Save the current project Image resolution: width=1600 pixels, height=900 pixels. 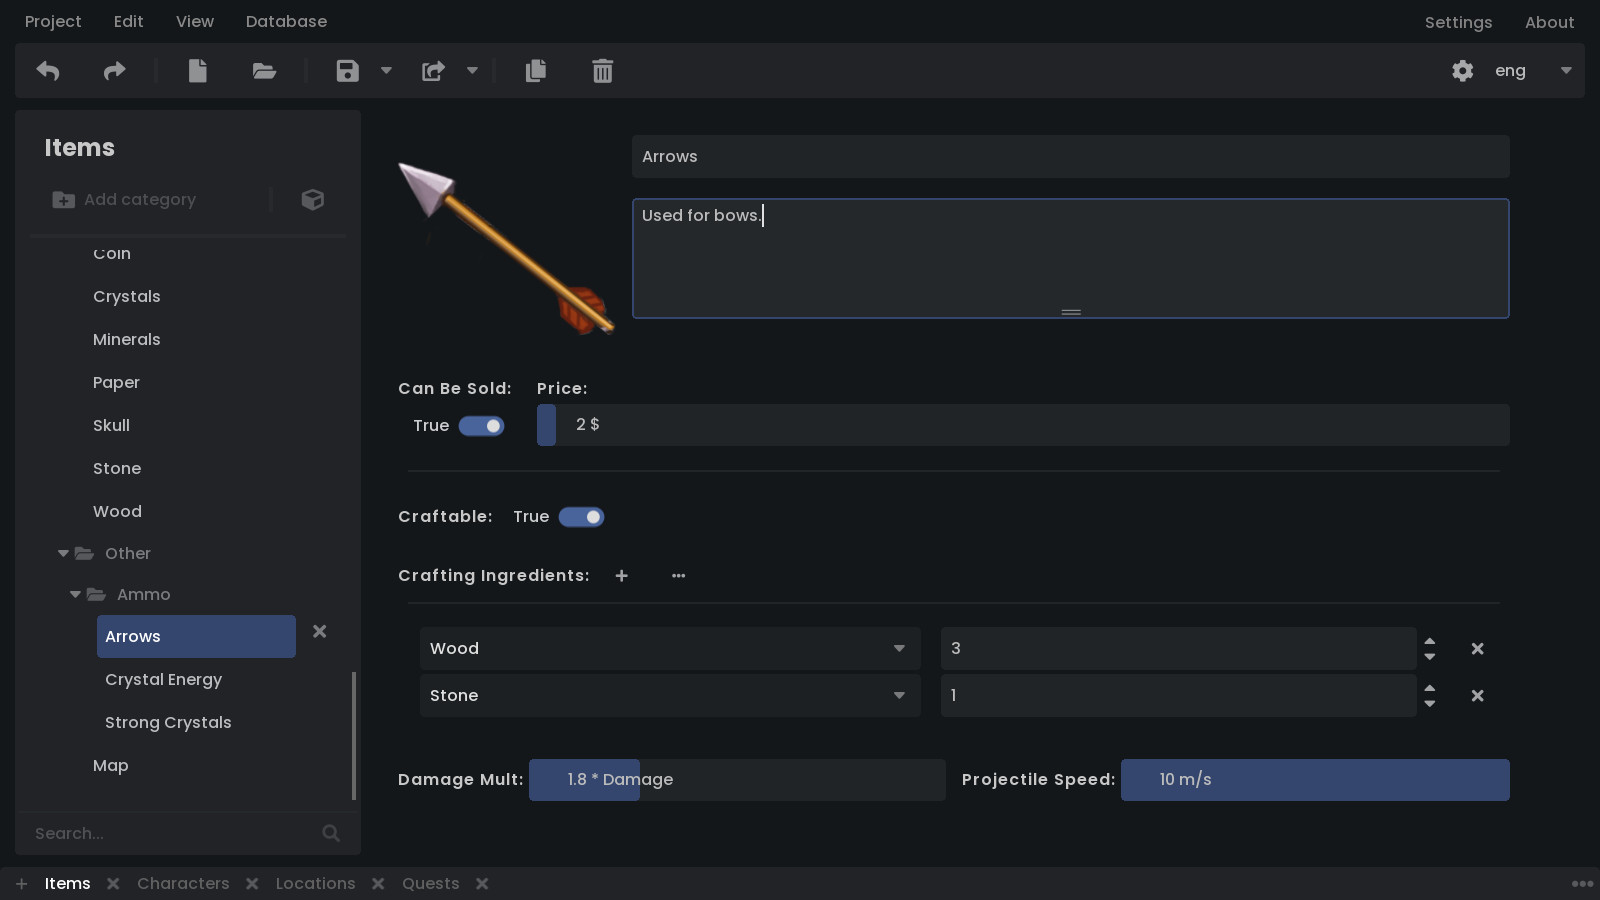pos(346,71)
